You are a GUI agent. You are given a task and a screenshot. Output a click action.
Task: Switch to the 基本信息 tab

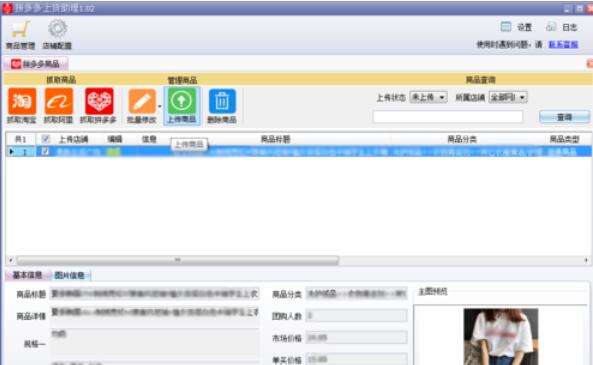27,275
